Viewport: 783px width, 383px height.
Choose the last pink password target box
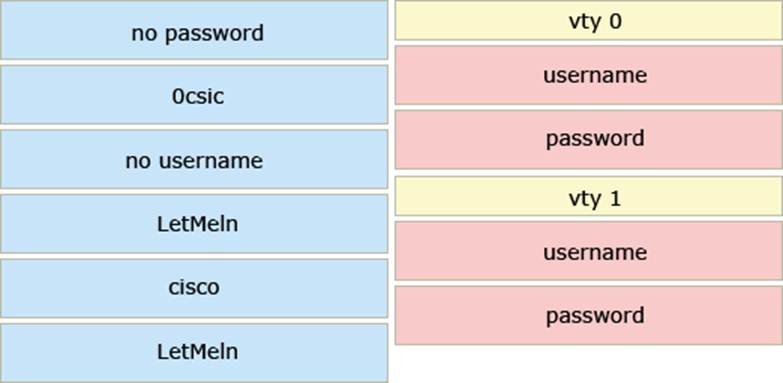pyautogui.click(x=589, y=315)
